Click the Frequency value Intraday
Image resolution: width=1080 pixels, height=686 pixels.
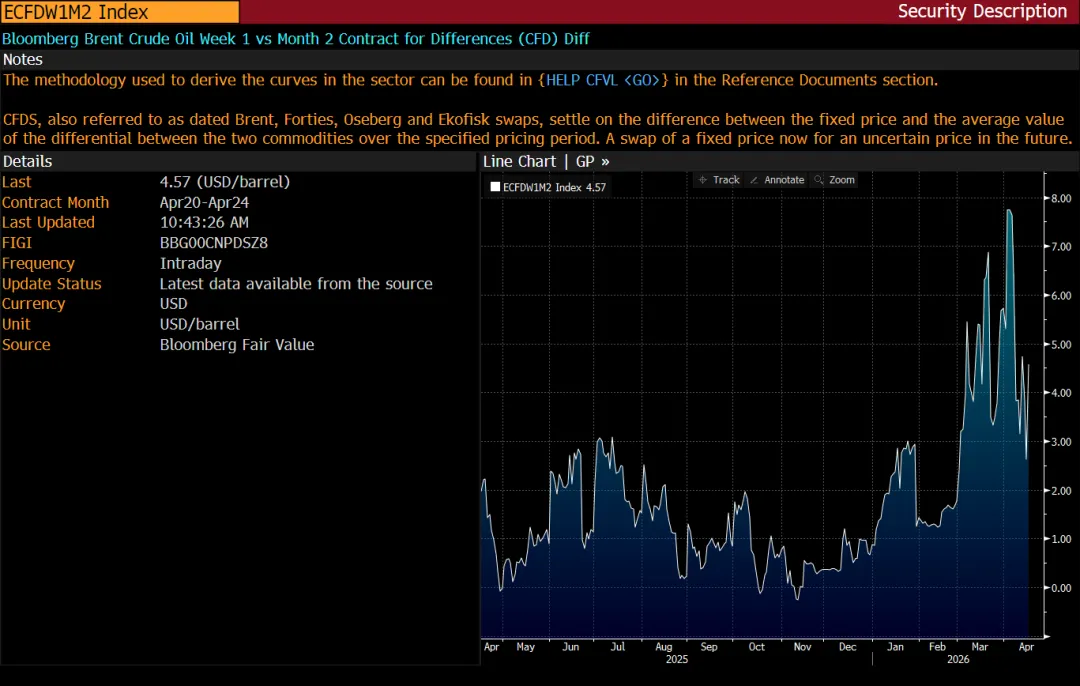[191, 263]
